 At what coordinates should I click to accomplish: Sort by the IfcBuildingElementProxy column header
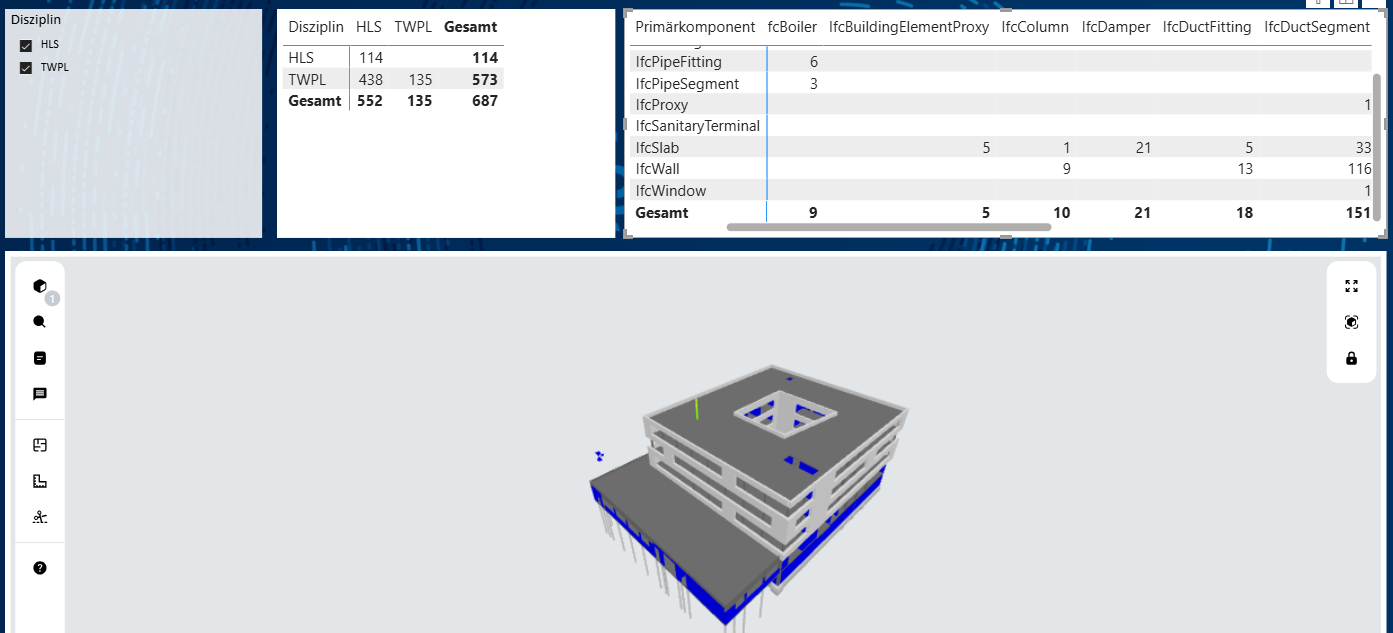click(x=909, y=27)
